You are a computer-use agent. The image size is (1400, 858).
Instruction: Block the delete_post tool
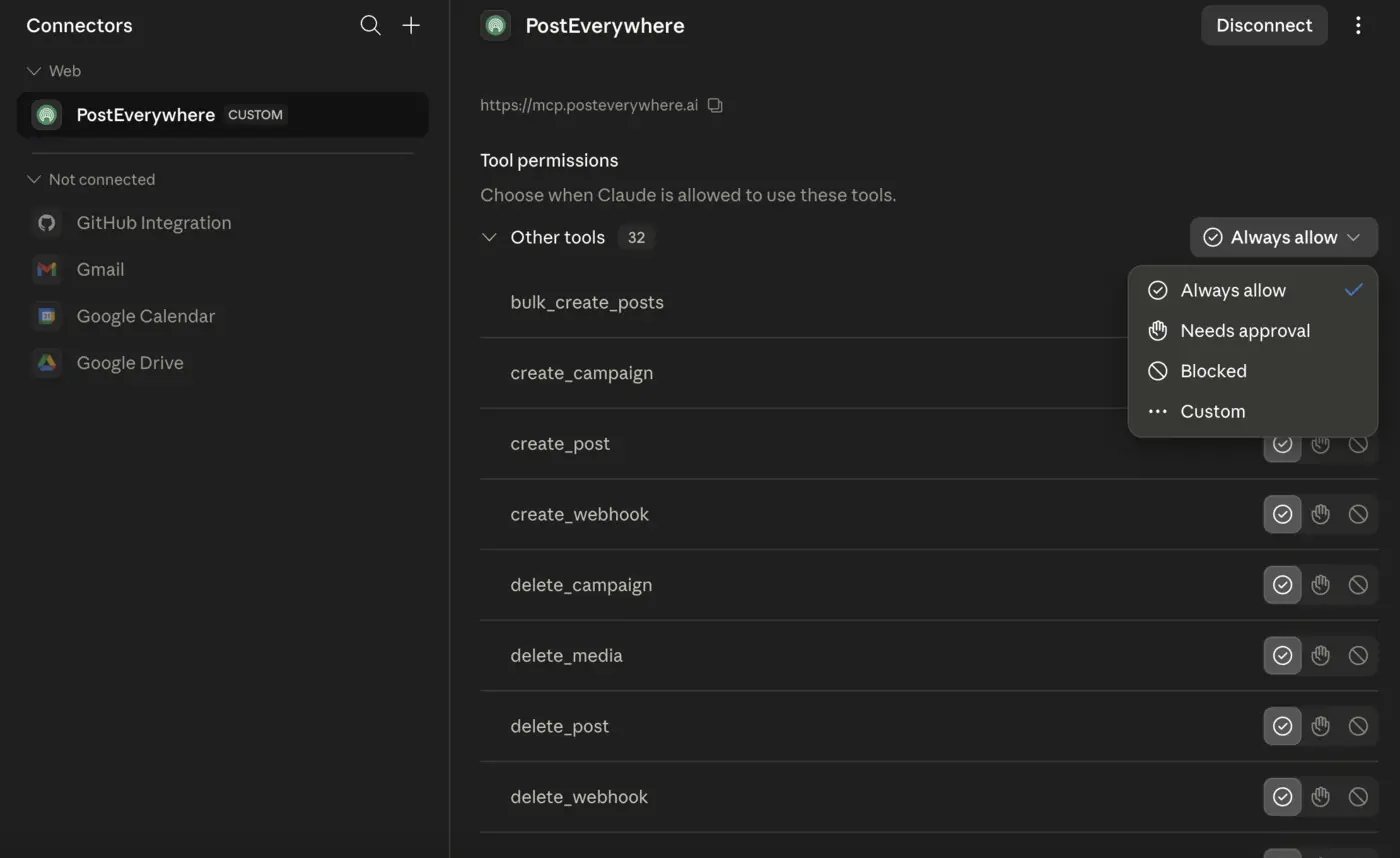1358,726
